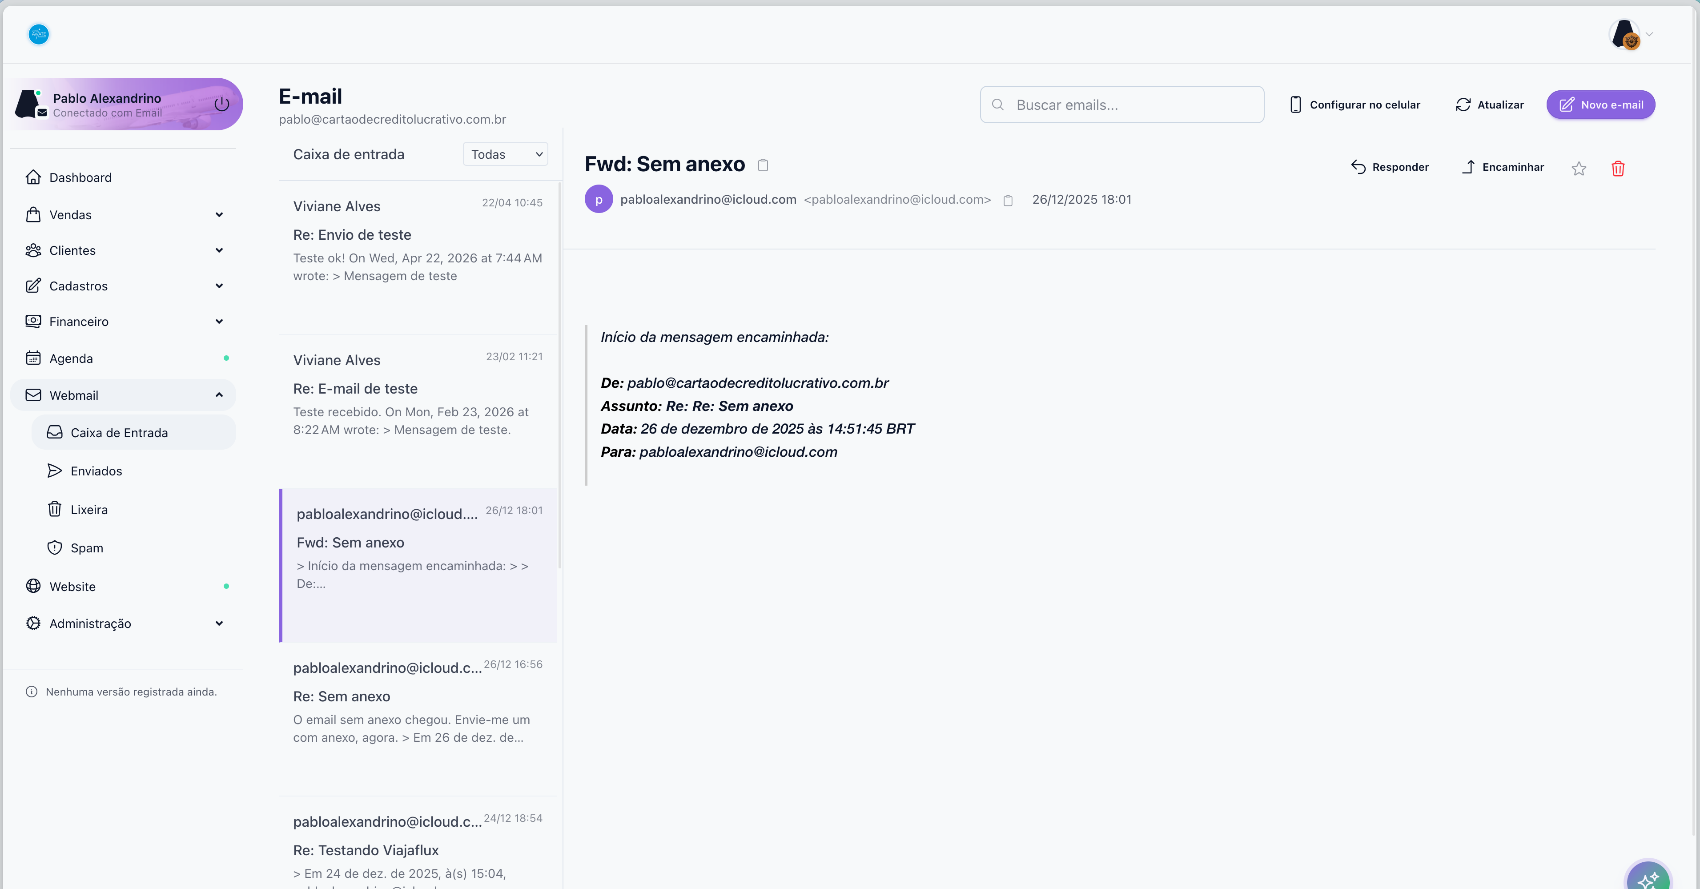The width and height of the screenshot is (1700, 889).
Task: Click the power icon on the Pablo Alexandrino card
Action: 222,104
